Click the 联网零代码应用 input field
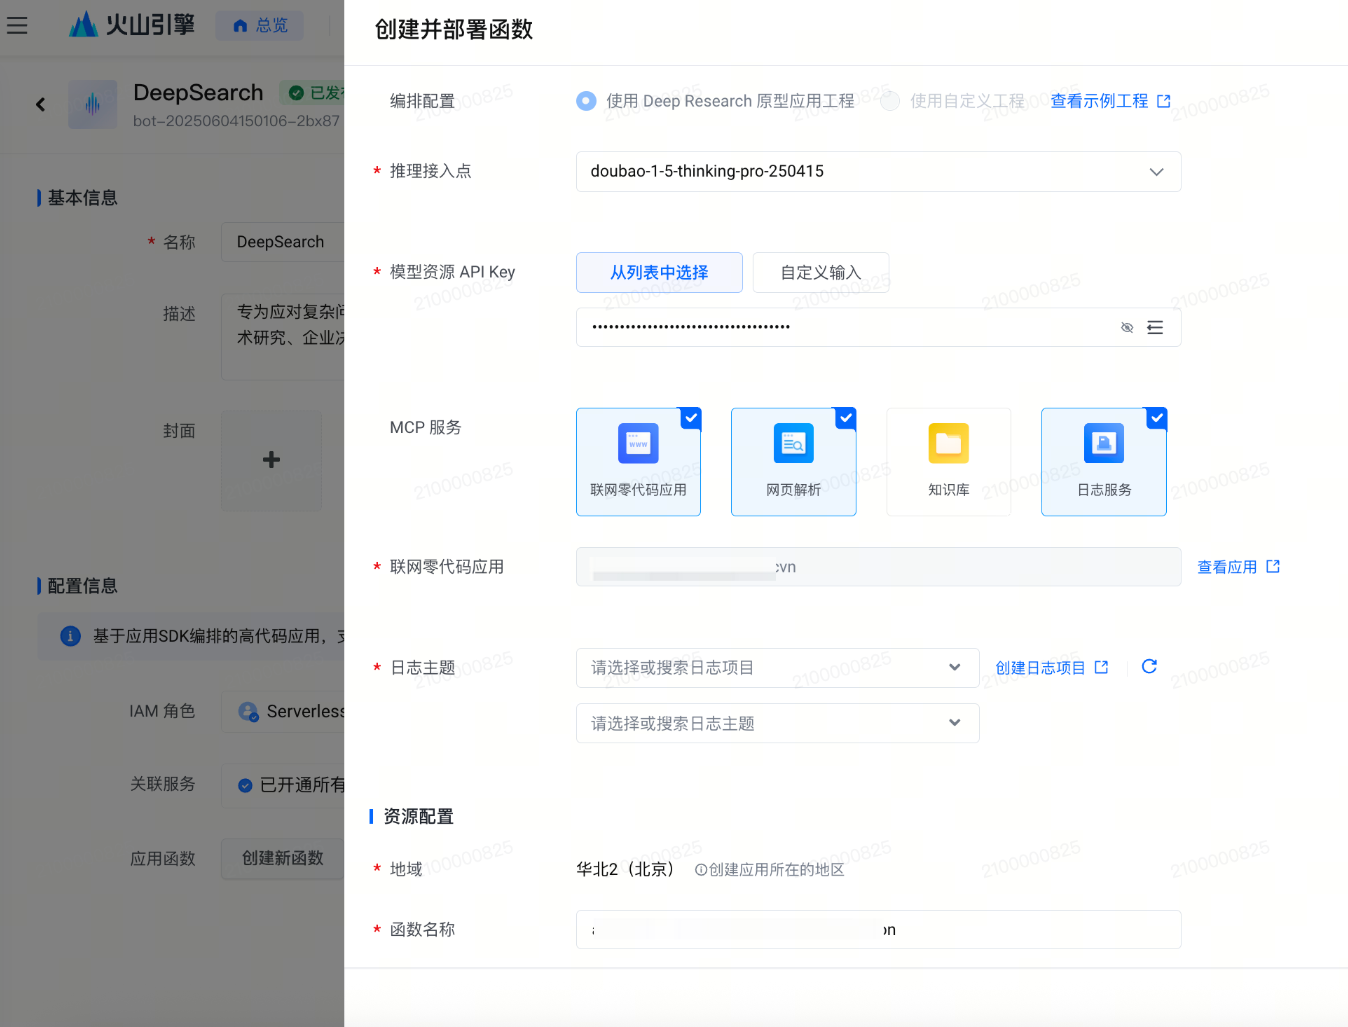Image resolution: width=1348 pixels, height=1027 pixels. click(878, 567)
